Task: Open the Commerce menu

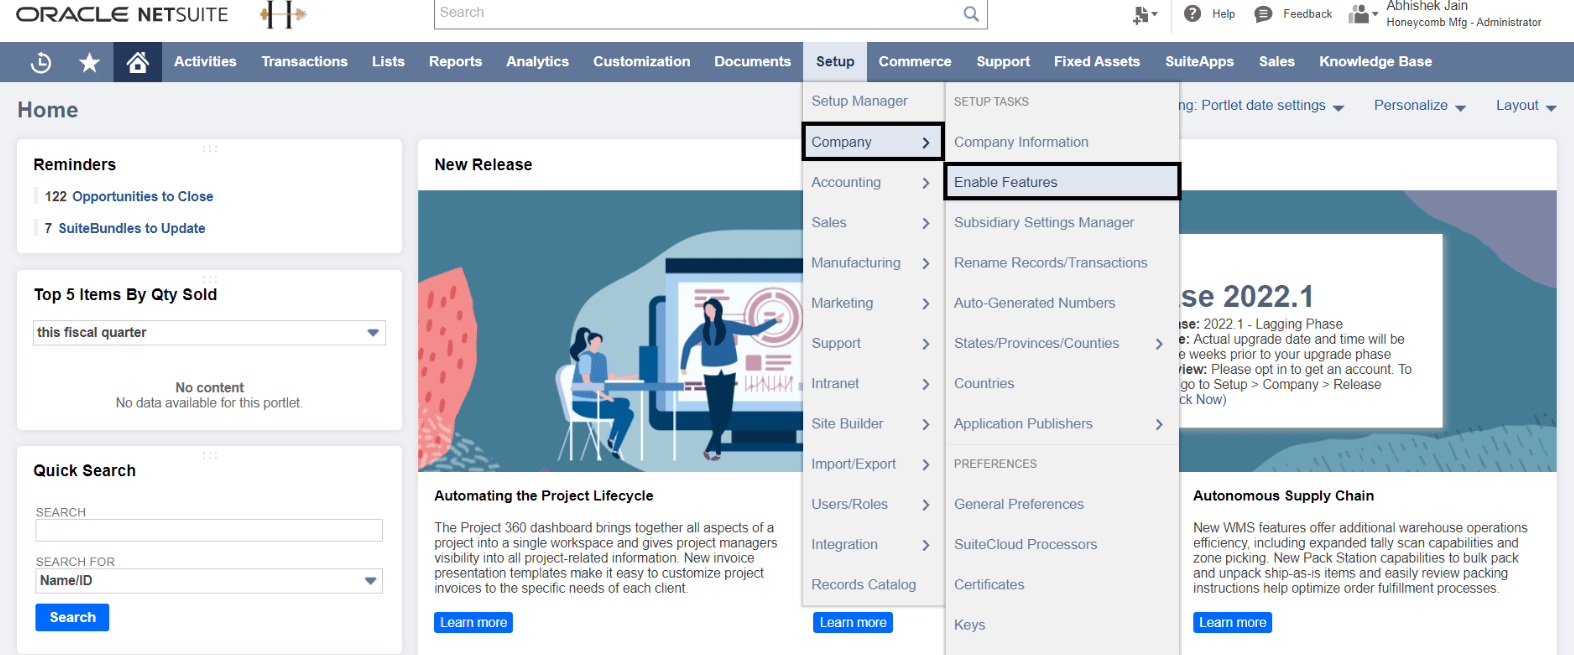Action: coord(915,62)
